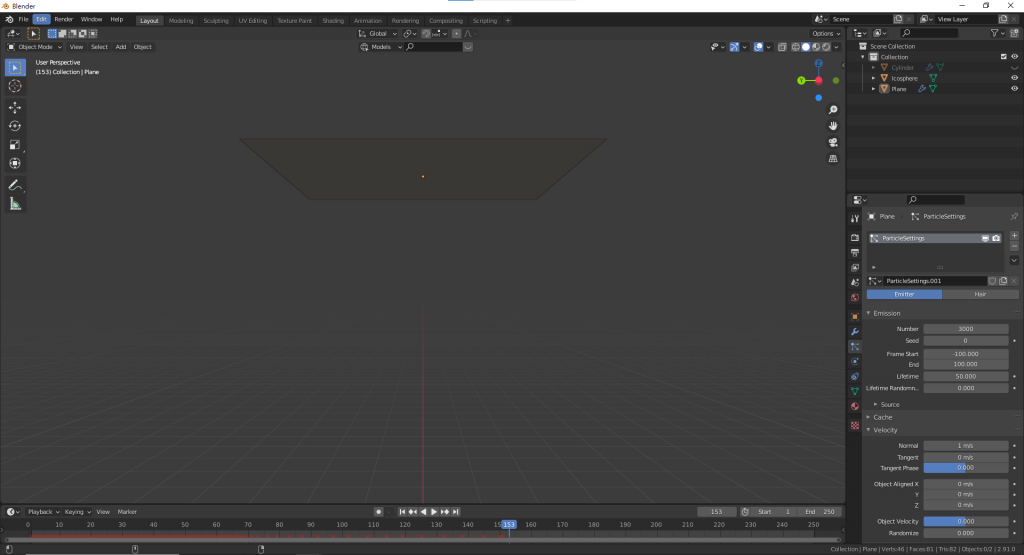Open the Modifiers wrench tab
Image resolution: width=1024 pixels, height=555 pixels.
(855, 332)
